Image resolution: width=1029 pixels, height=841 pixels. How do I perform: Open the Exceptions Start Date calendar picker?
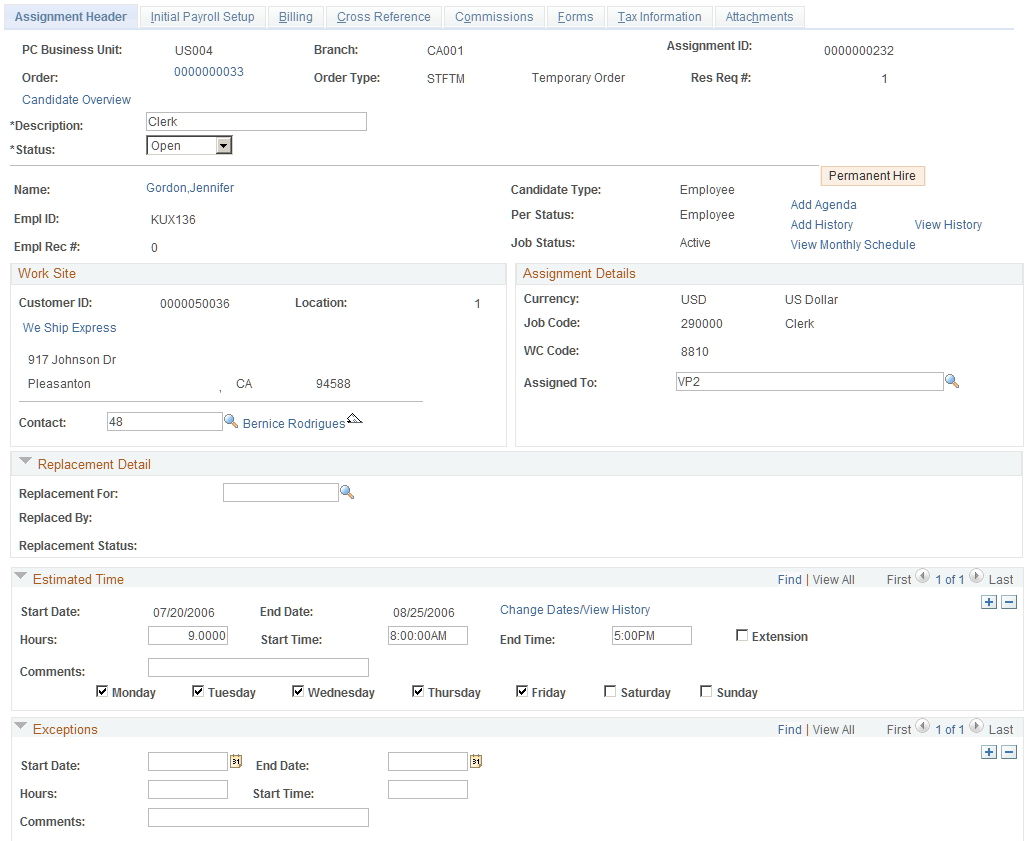pos(236,761)
